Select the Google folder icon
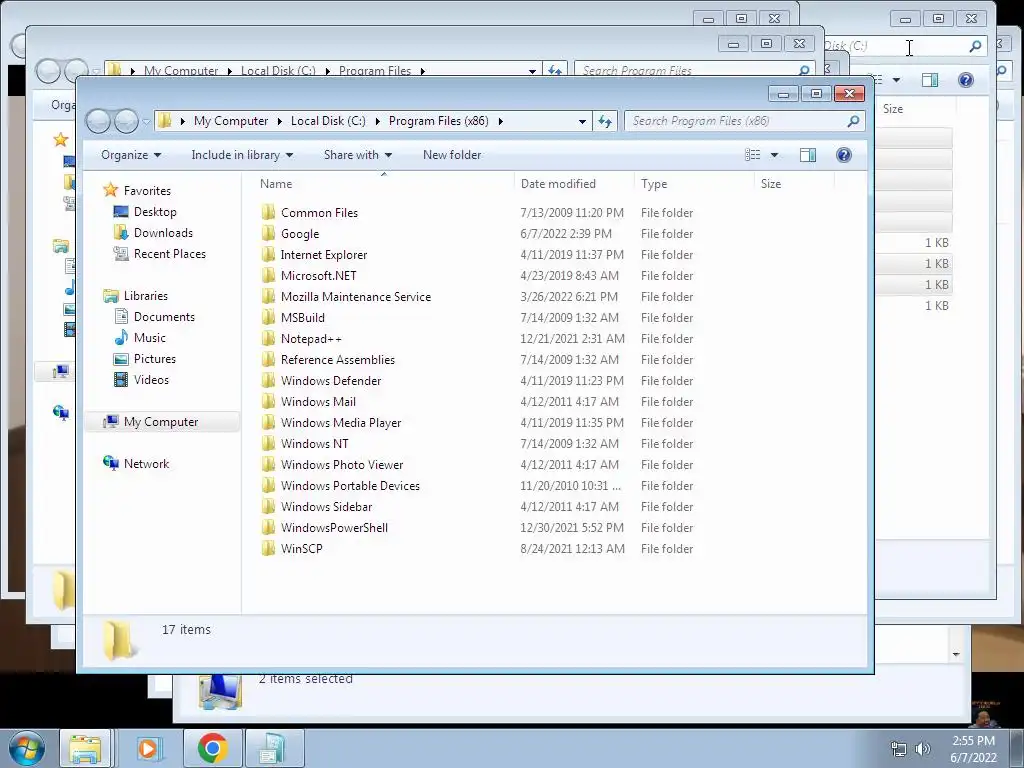The width and height of the screenshot is (1024, 768). (268, 233)
